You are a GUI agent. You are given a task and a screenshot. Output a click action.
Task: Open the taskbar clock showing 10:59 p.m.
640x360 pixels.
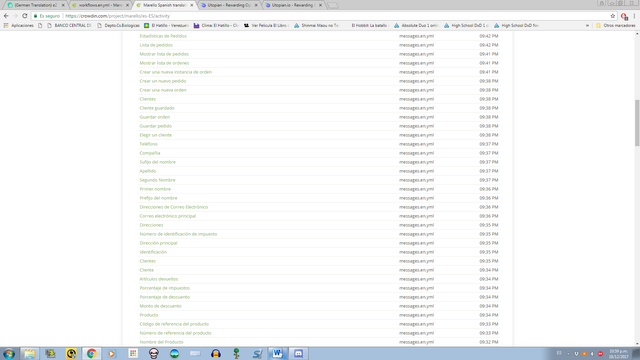click(x=619, y=354)
